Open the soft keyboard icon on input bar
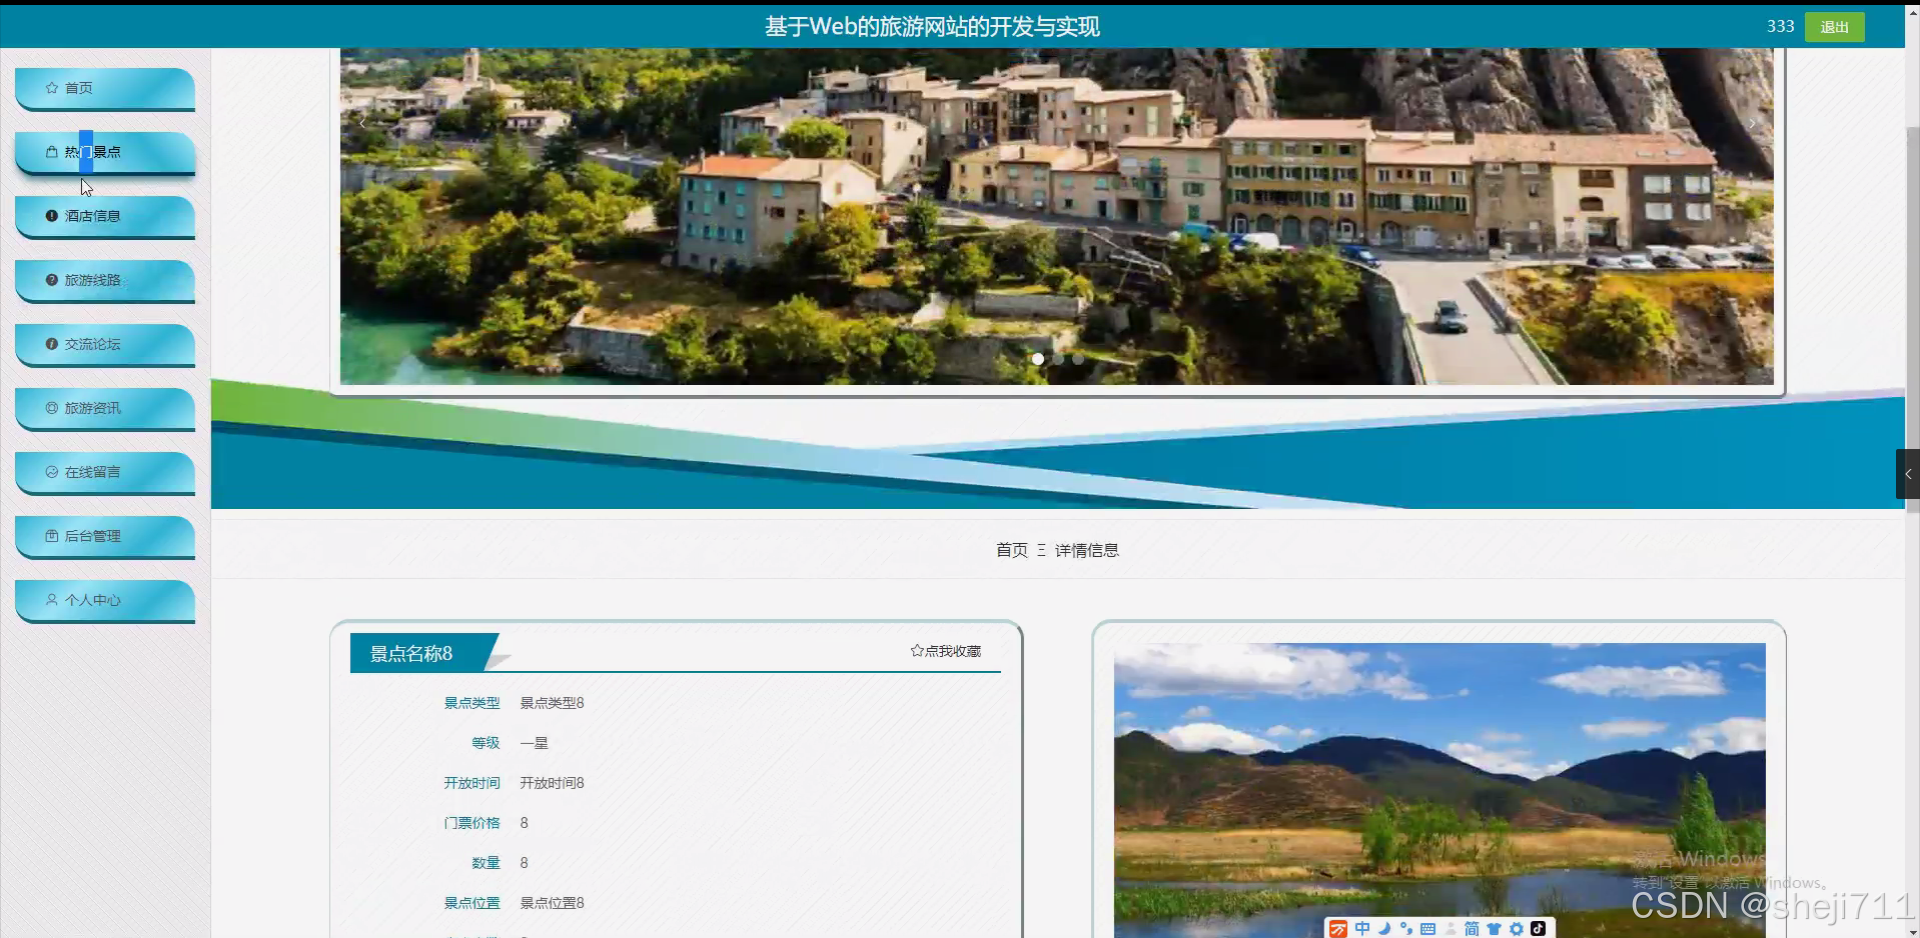 1428,928
